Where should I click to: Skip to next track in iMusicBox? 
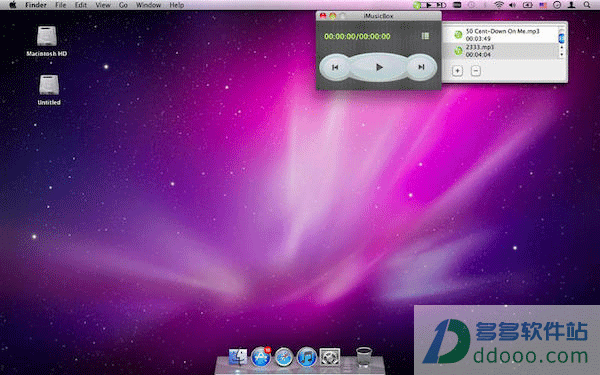(421, 67)
